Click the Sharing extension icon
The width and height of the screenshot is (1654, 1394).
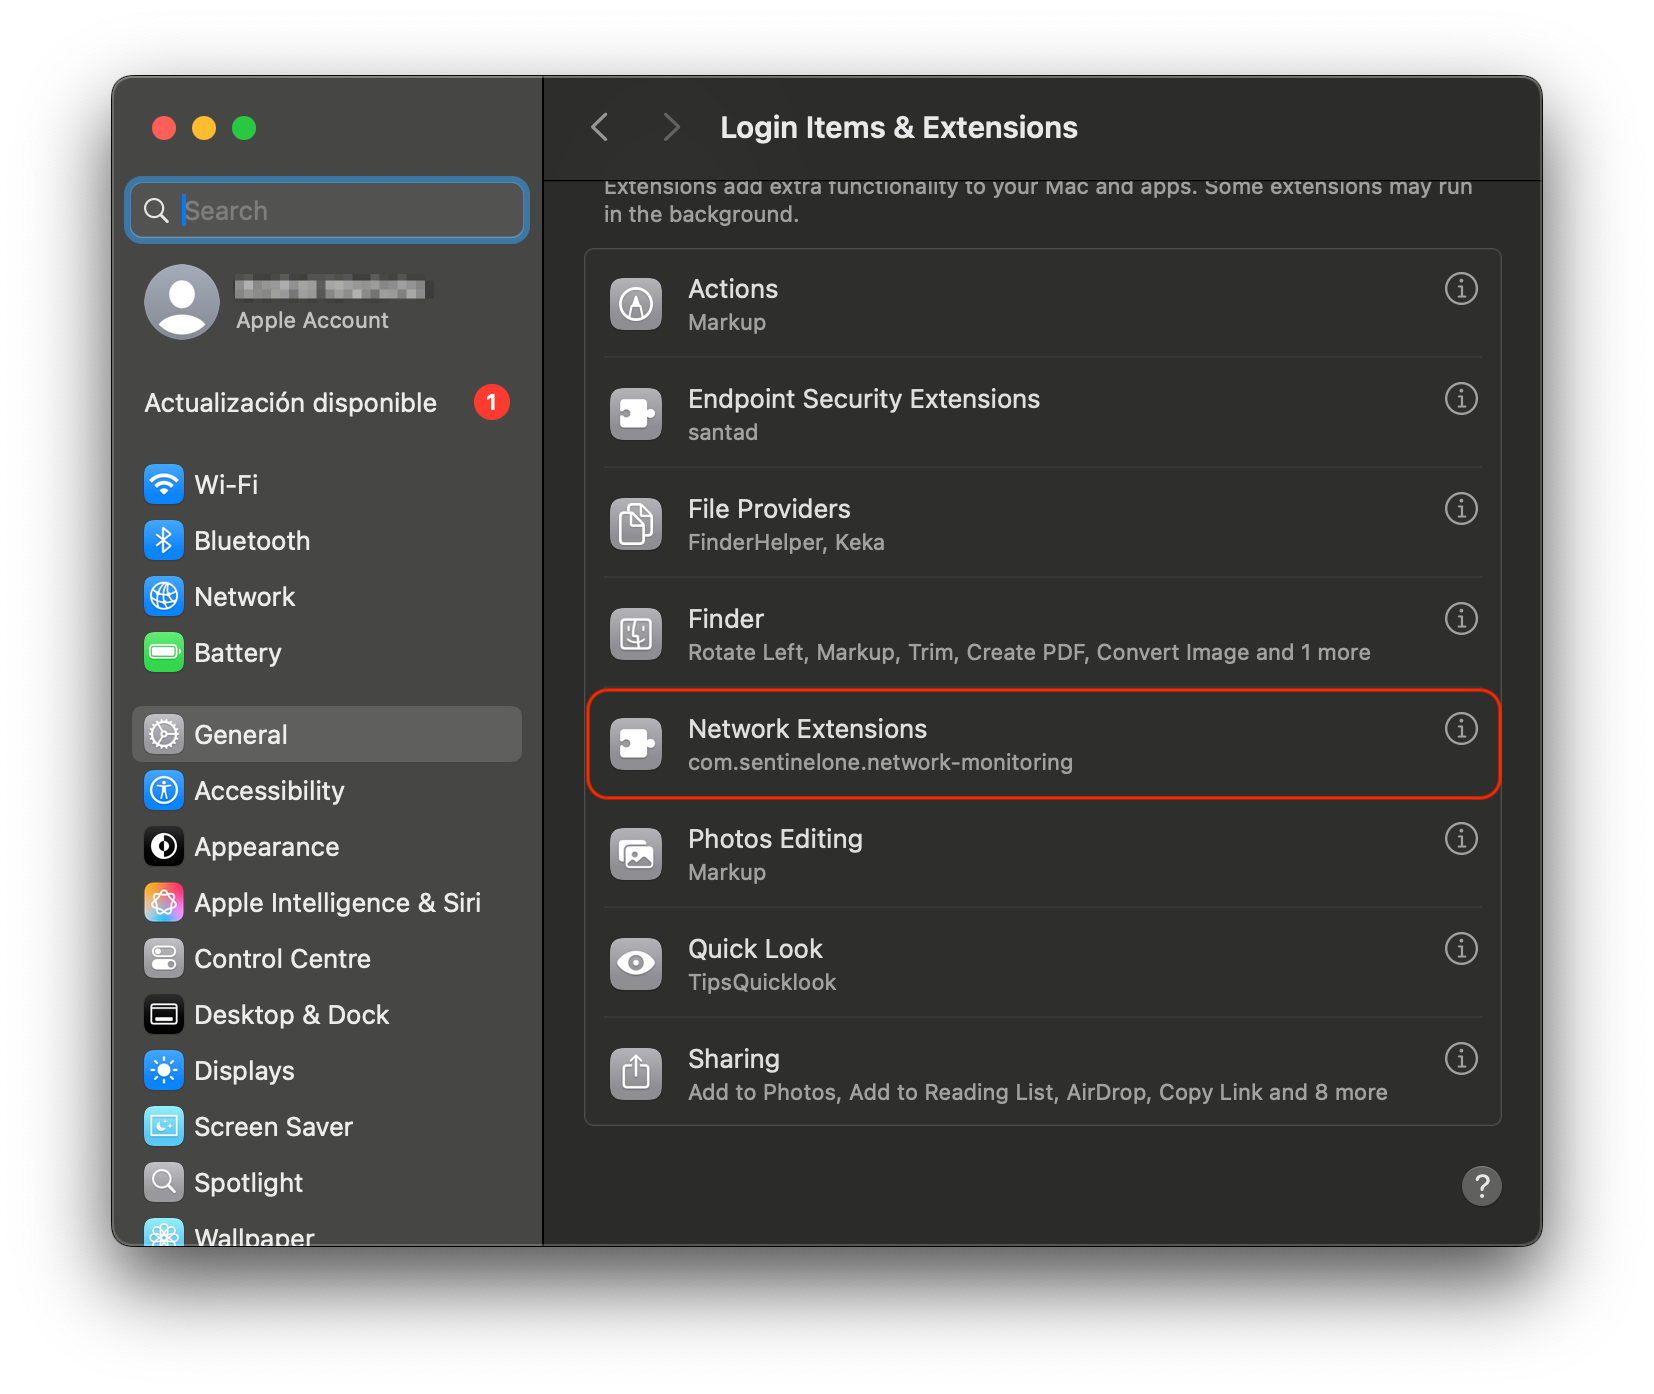coord(635,1073)
